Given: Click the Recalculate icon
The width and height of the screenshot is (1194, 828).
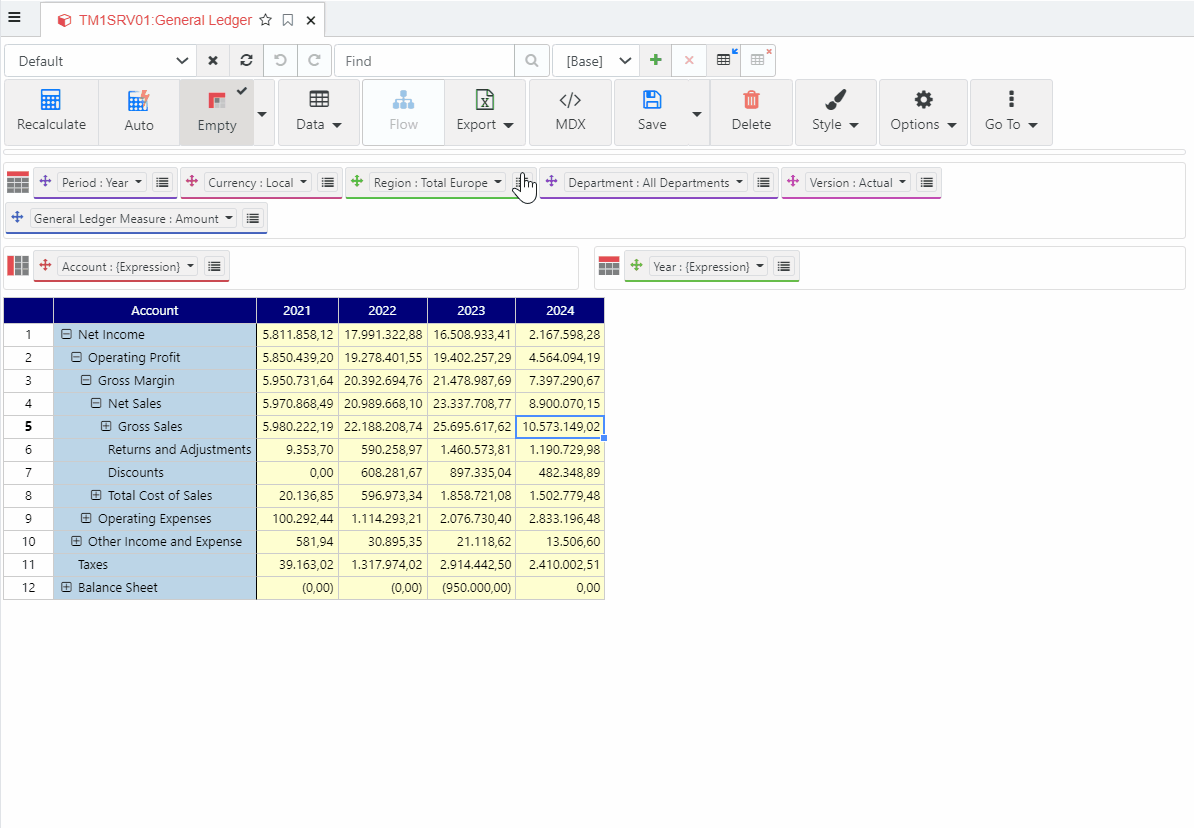Looking at the screenshot, I should tap(51, 100).
